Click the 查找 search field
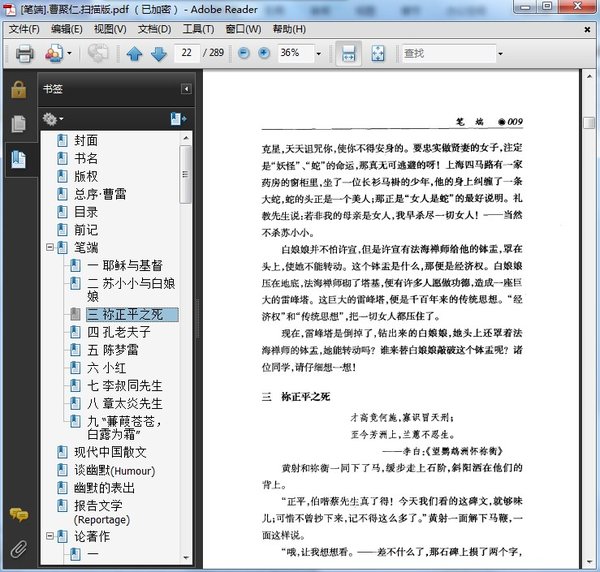This screenshot has height=572, width=600. pyautogui.click(x=448, y=53)
